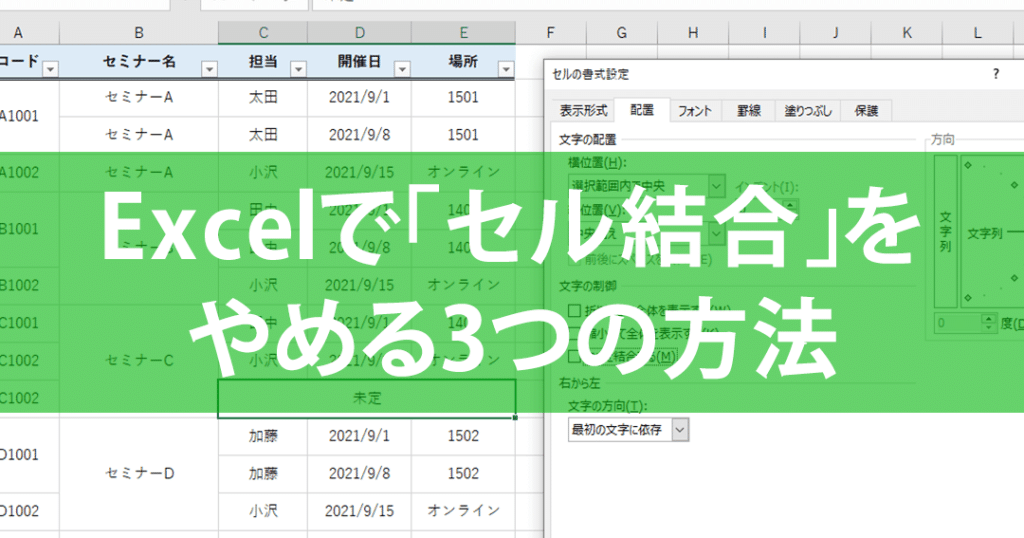Click the インデント stepper up arrow
The image size is (1024, 538).
click(791, 204)
